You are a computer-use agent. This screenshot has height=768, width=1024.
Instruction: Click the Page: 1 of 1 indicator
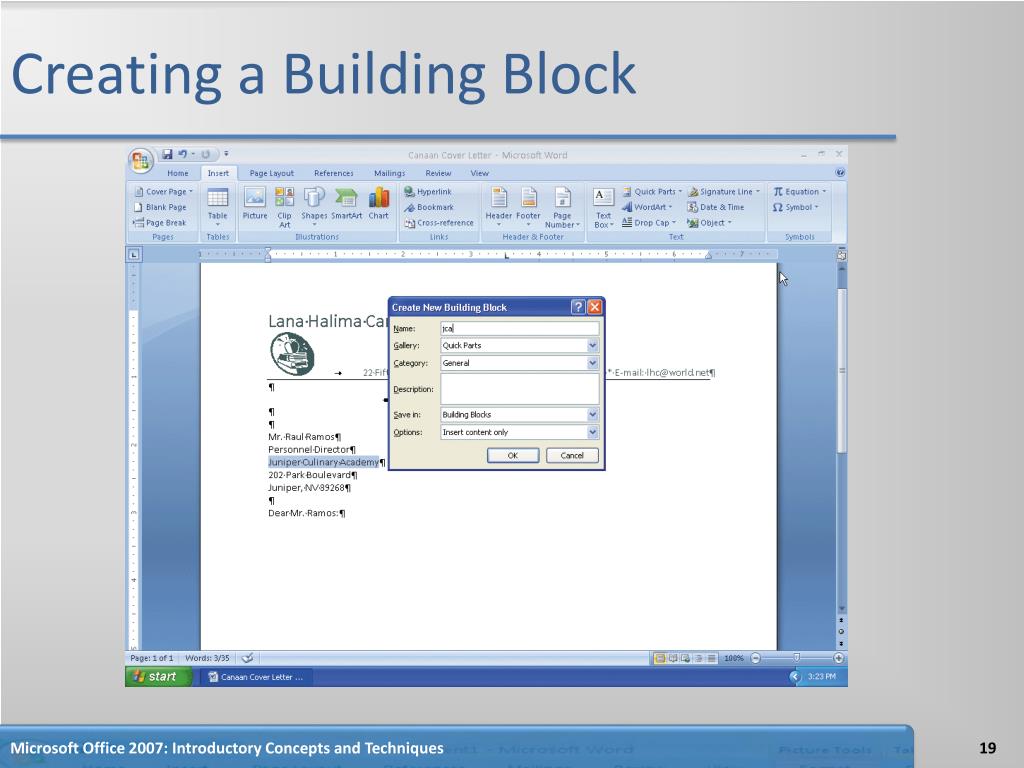point(152,658)
